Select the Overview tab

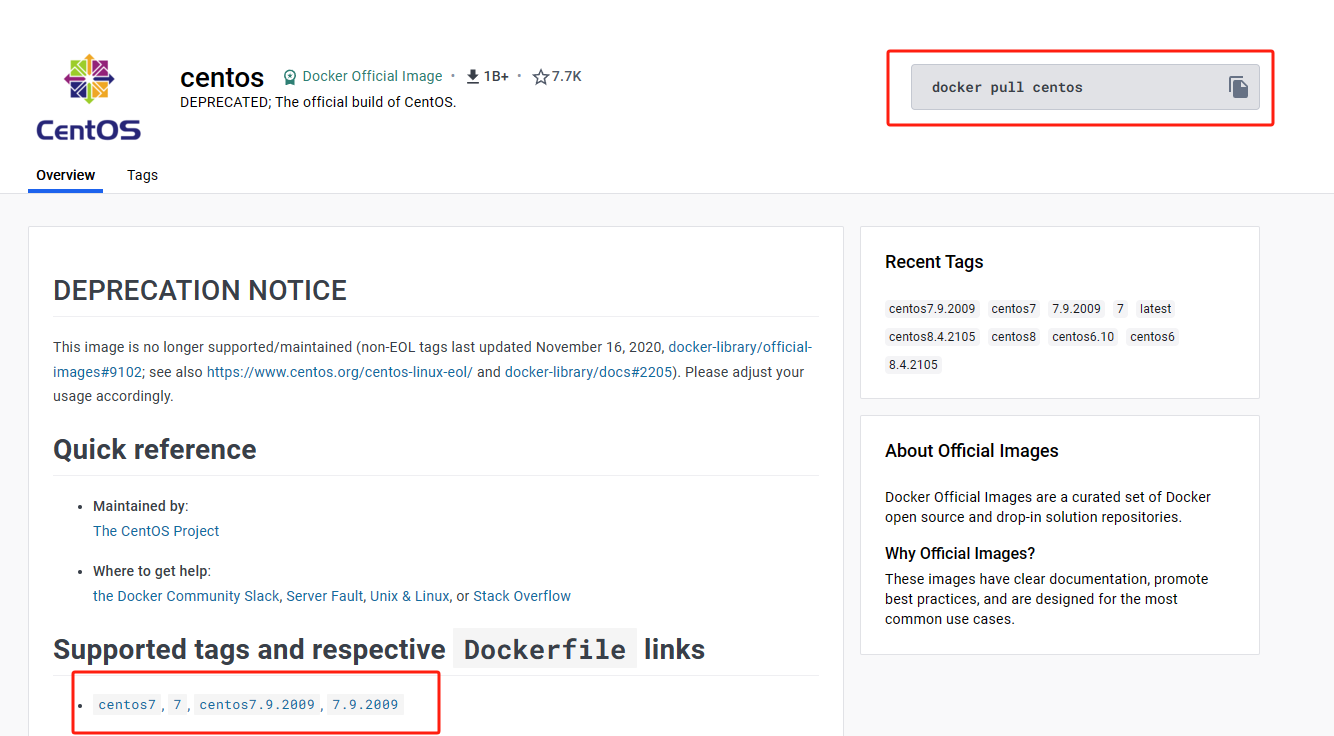point(65,175)
